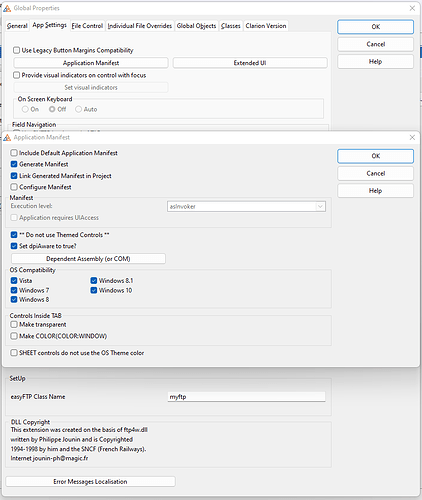Click the easyFTP Class Name input field
The image size is (422, 500).
pyautogui.click(x=246, y=397)
